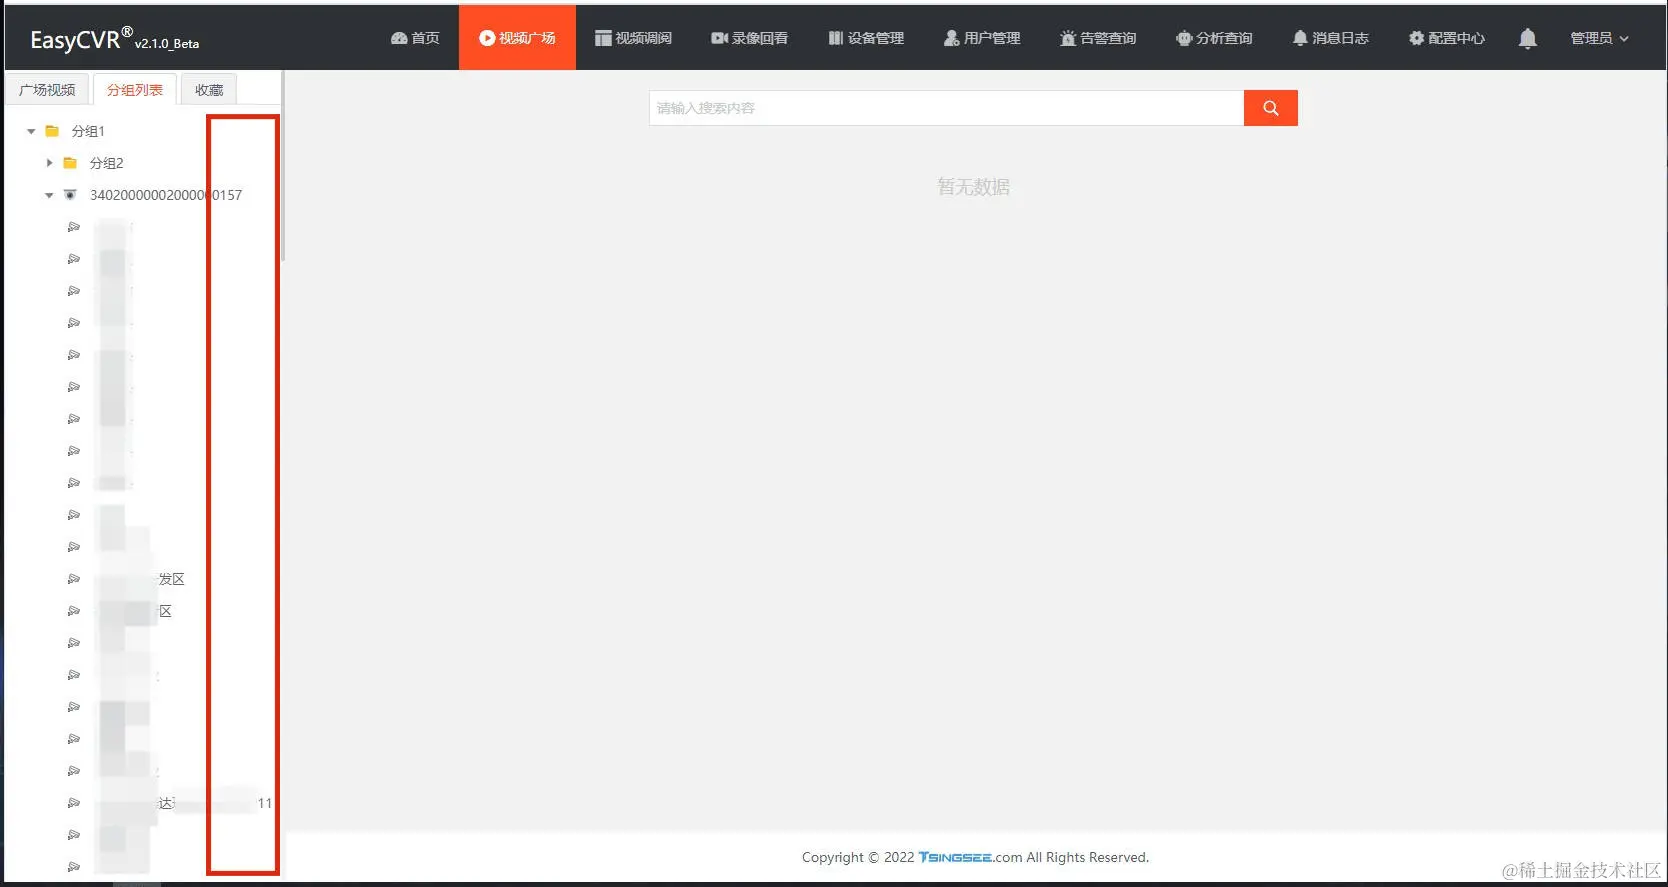
Task: Open the 首页 home menu
Action: 415,38
